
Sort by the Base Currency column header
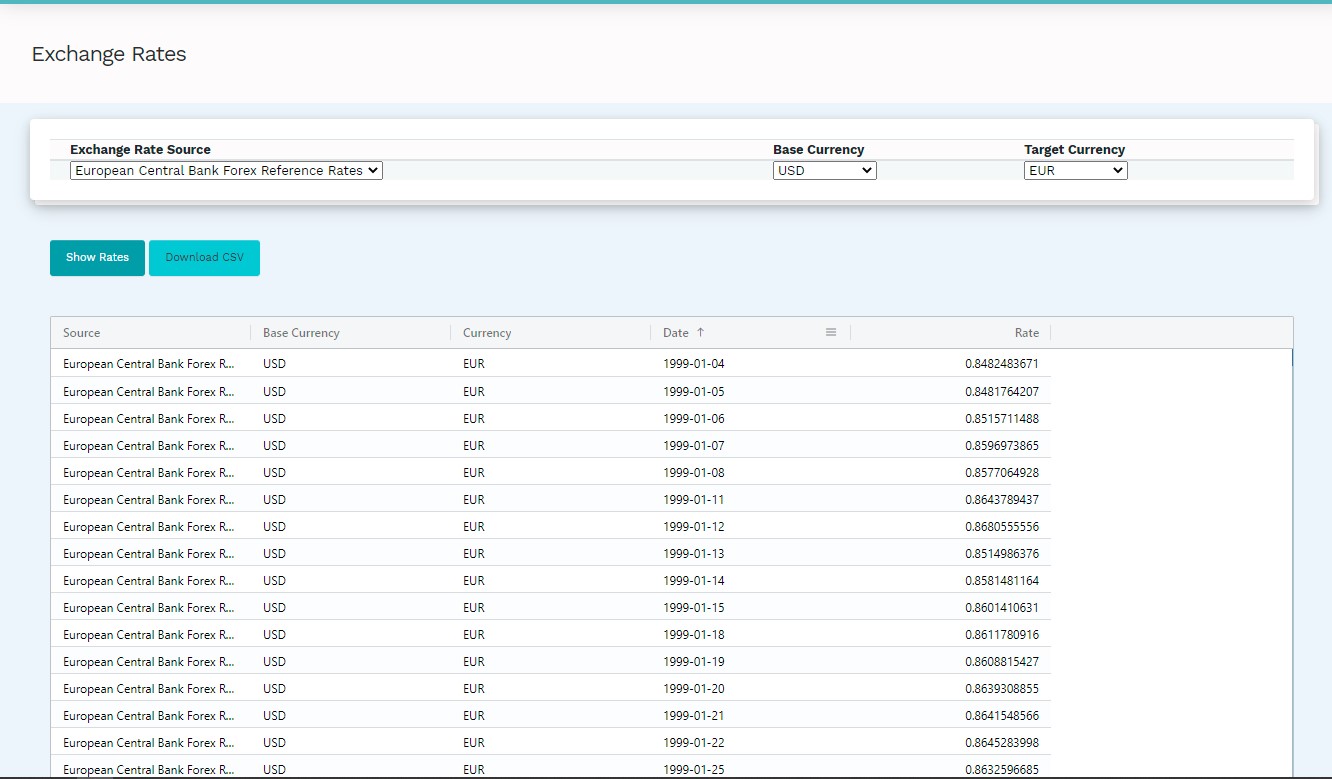[x=301, y=333]
